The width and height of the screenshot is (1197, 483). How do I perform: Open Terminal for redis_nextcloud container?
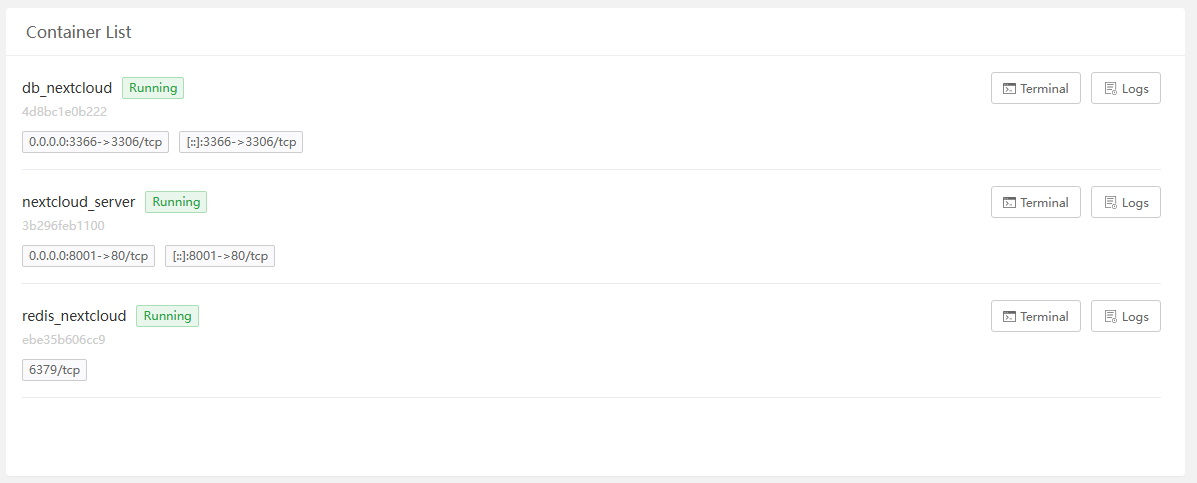[x=1035, y=316]
